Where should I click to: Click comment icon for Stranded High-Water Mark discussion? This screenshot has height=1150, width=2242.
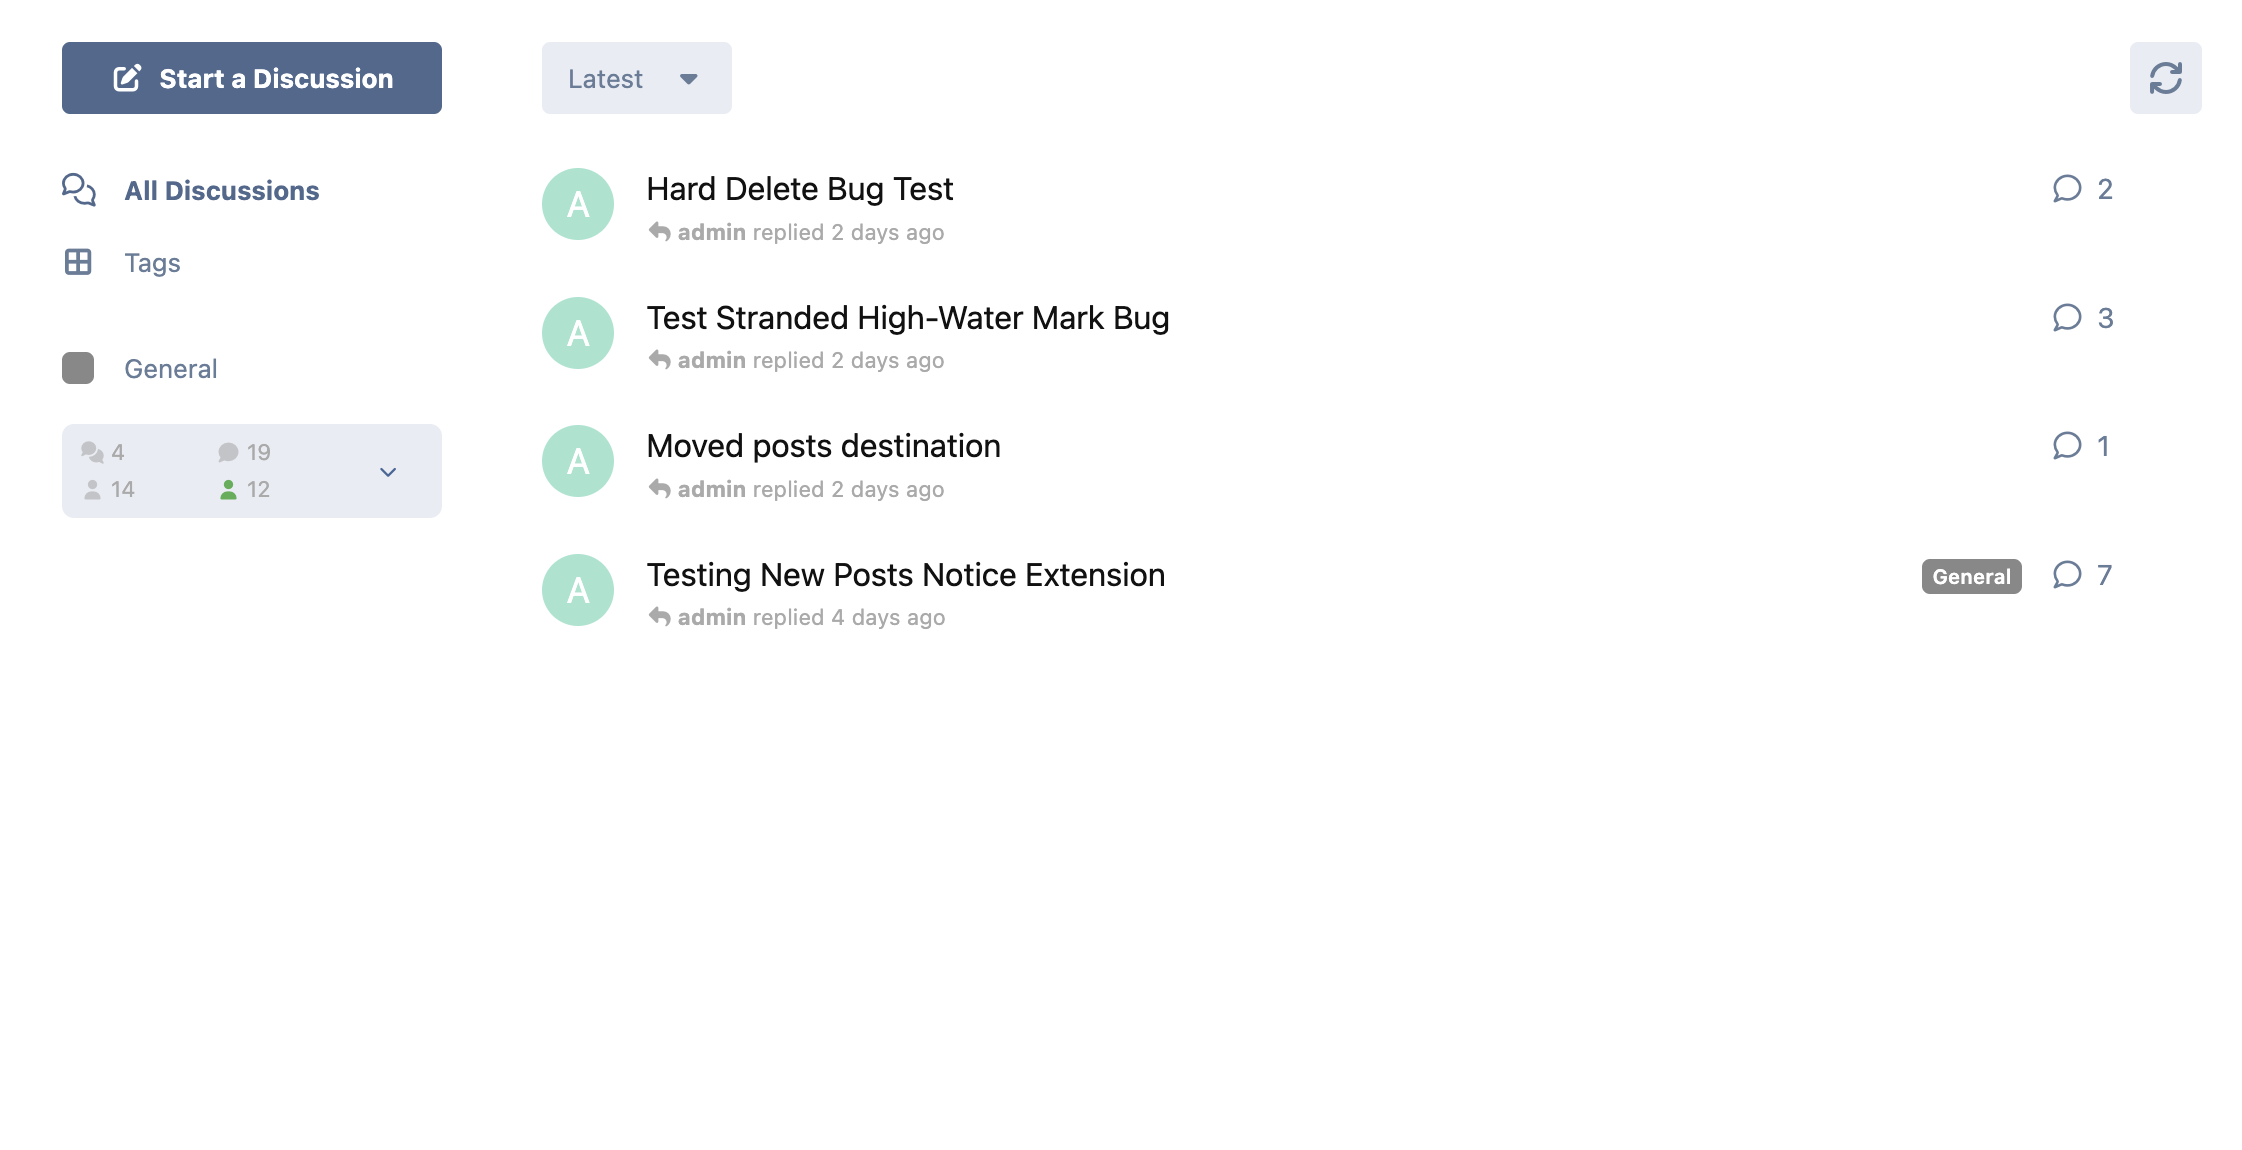[2067, 318]
